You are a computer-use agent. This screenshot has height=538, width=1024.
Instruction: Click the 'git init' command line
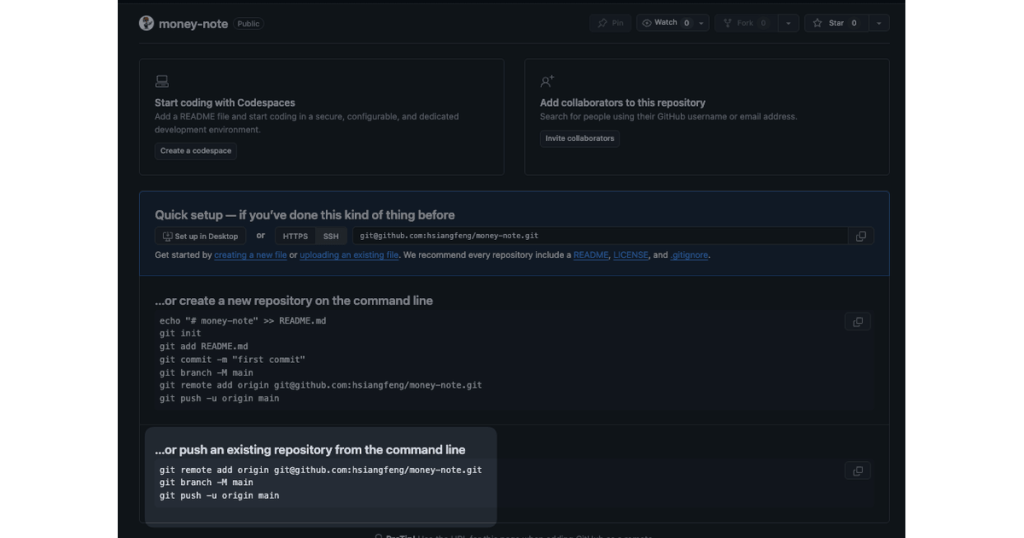coord(180,334)
